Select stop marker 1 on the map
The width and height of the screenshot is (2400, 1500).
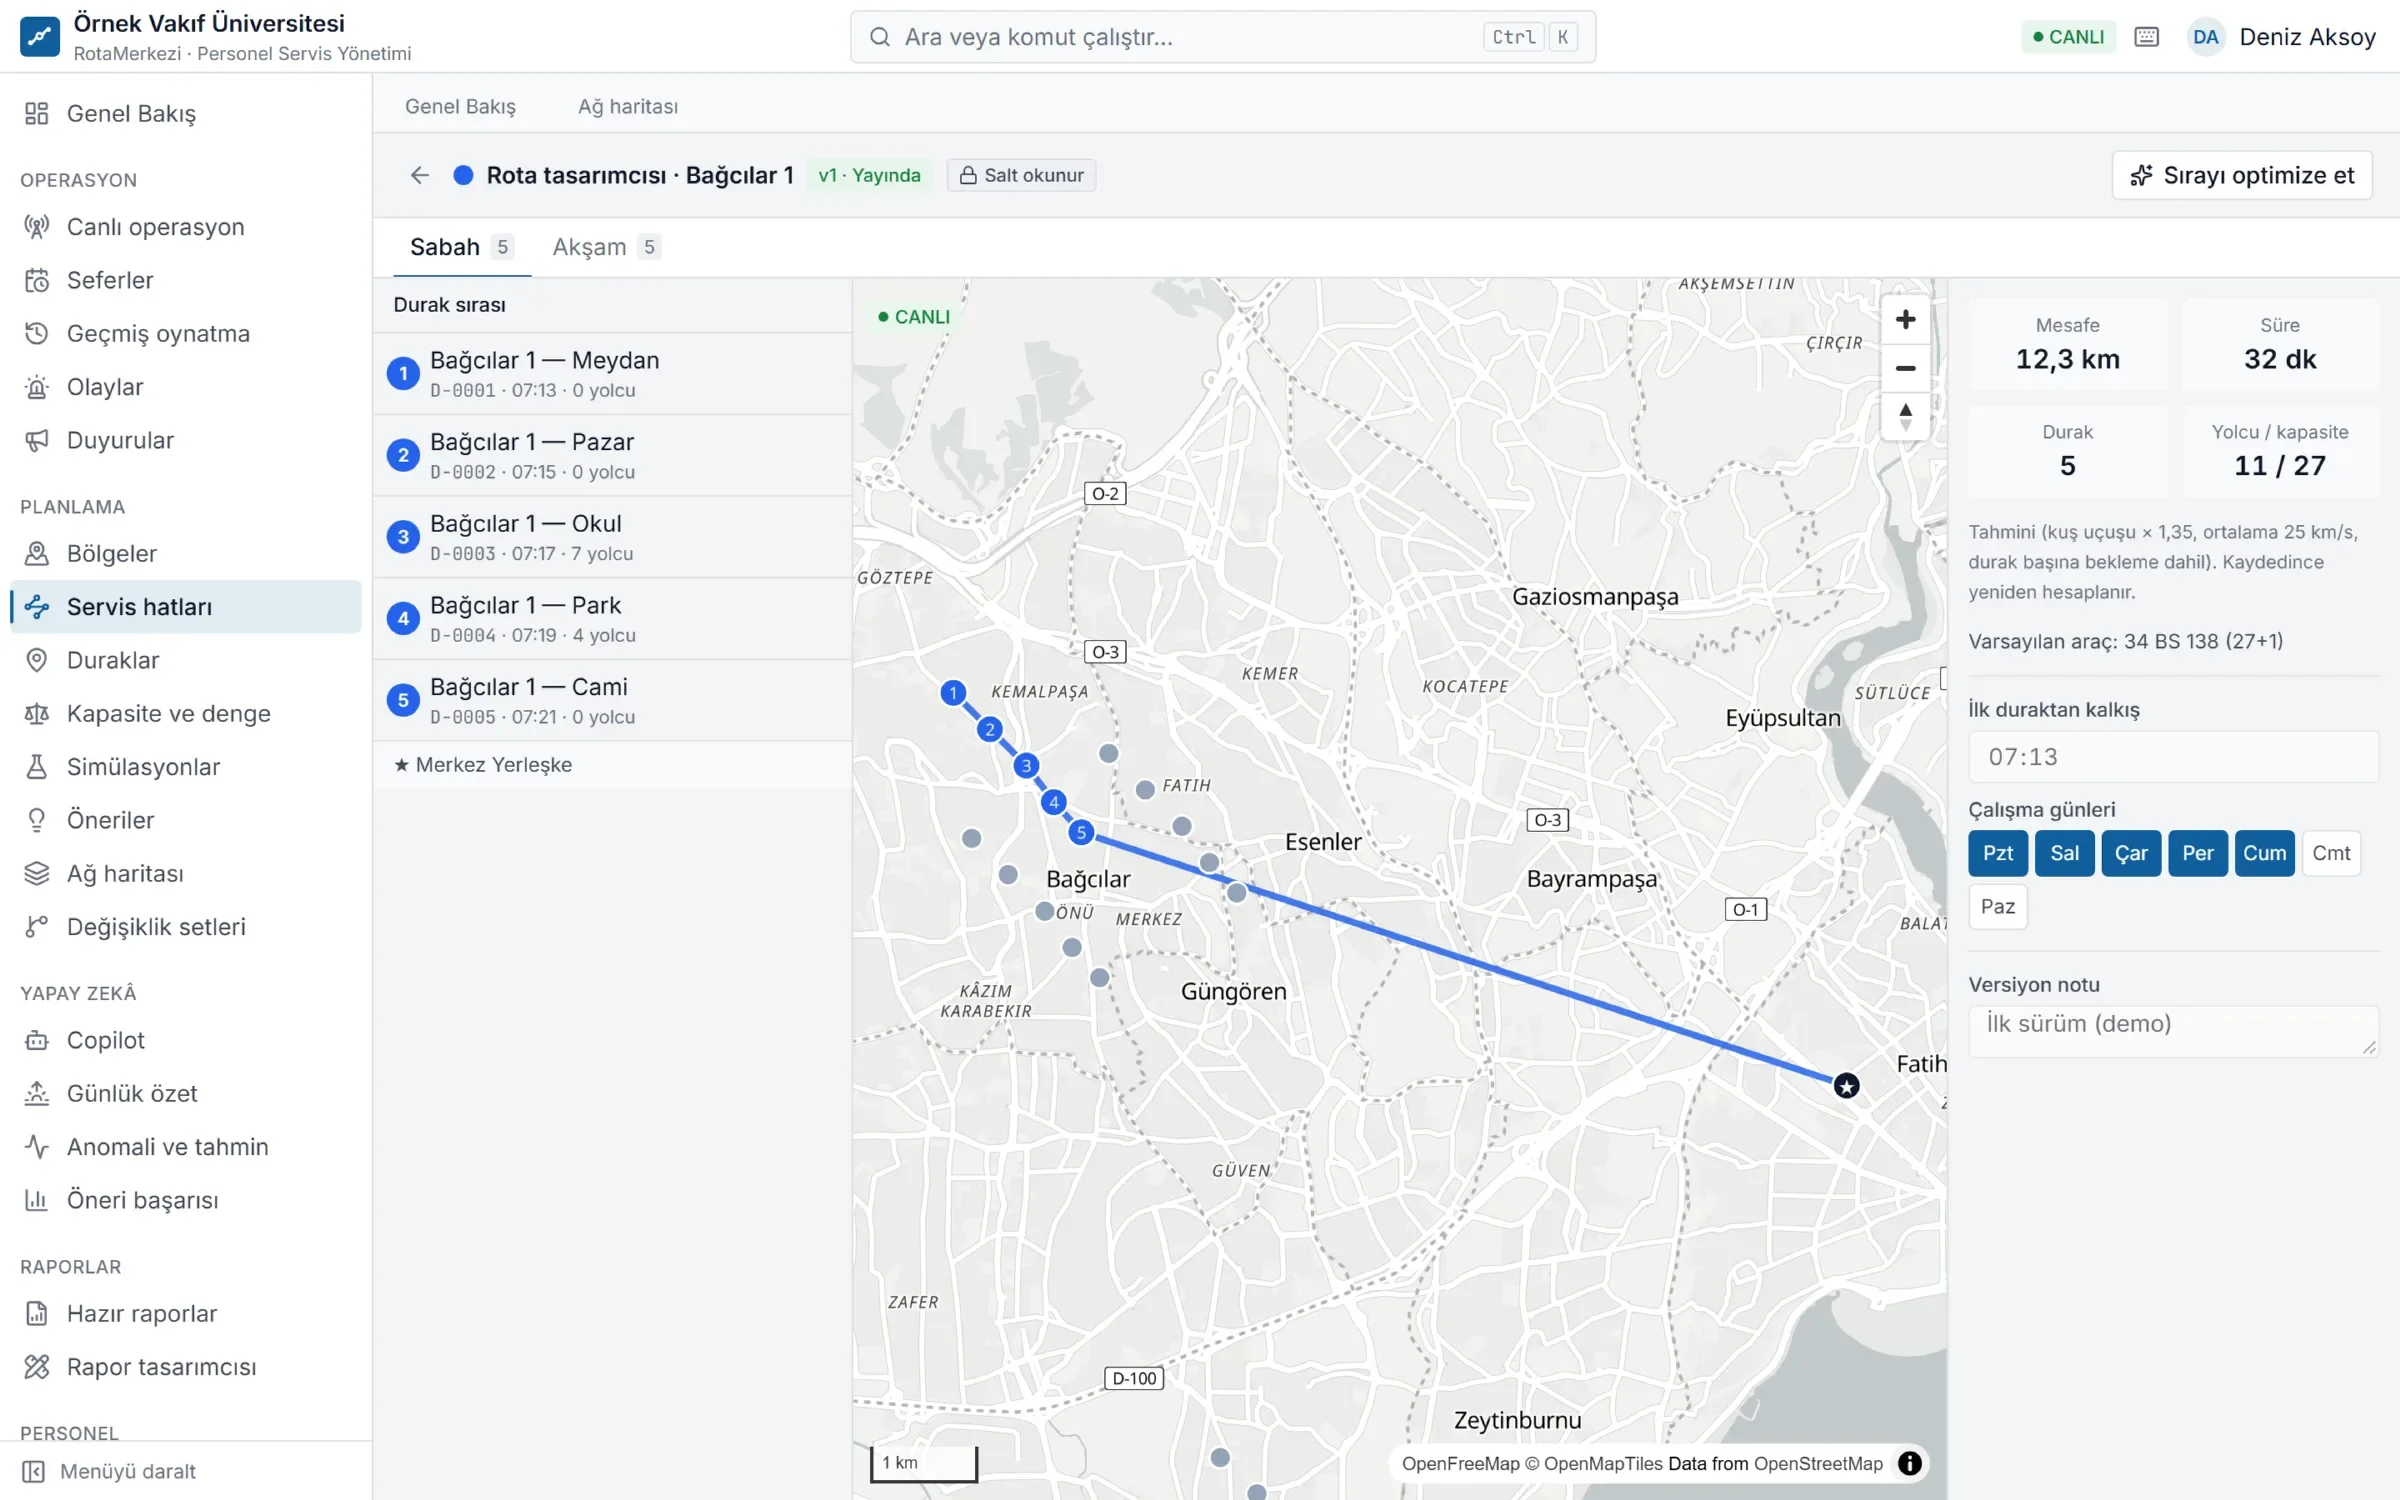[953, 692]
